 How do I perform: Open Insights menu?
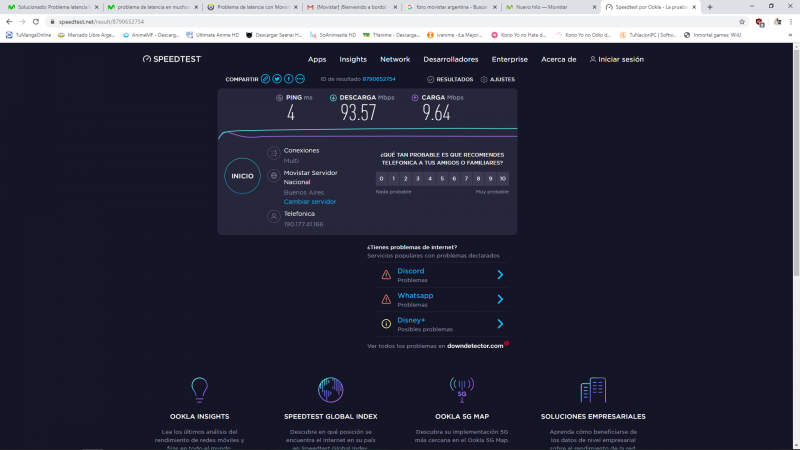[353, 60]
